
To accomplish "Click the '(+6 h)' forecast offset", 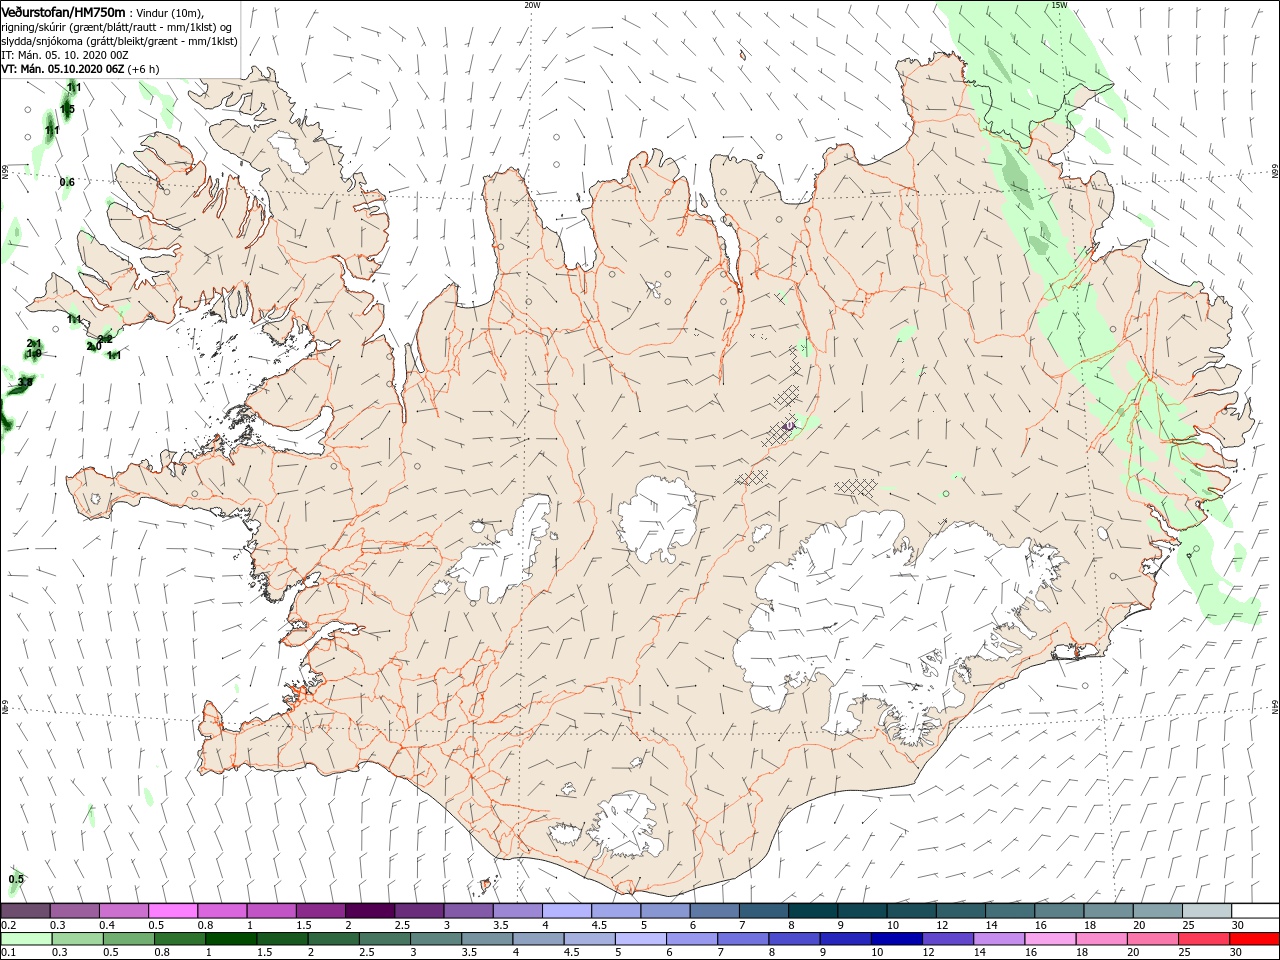I will tap(143, 69).
